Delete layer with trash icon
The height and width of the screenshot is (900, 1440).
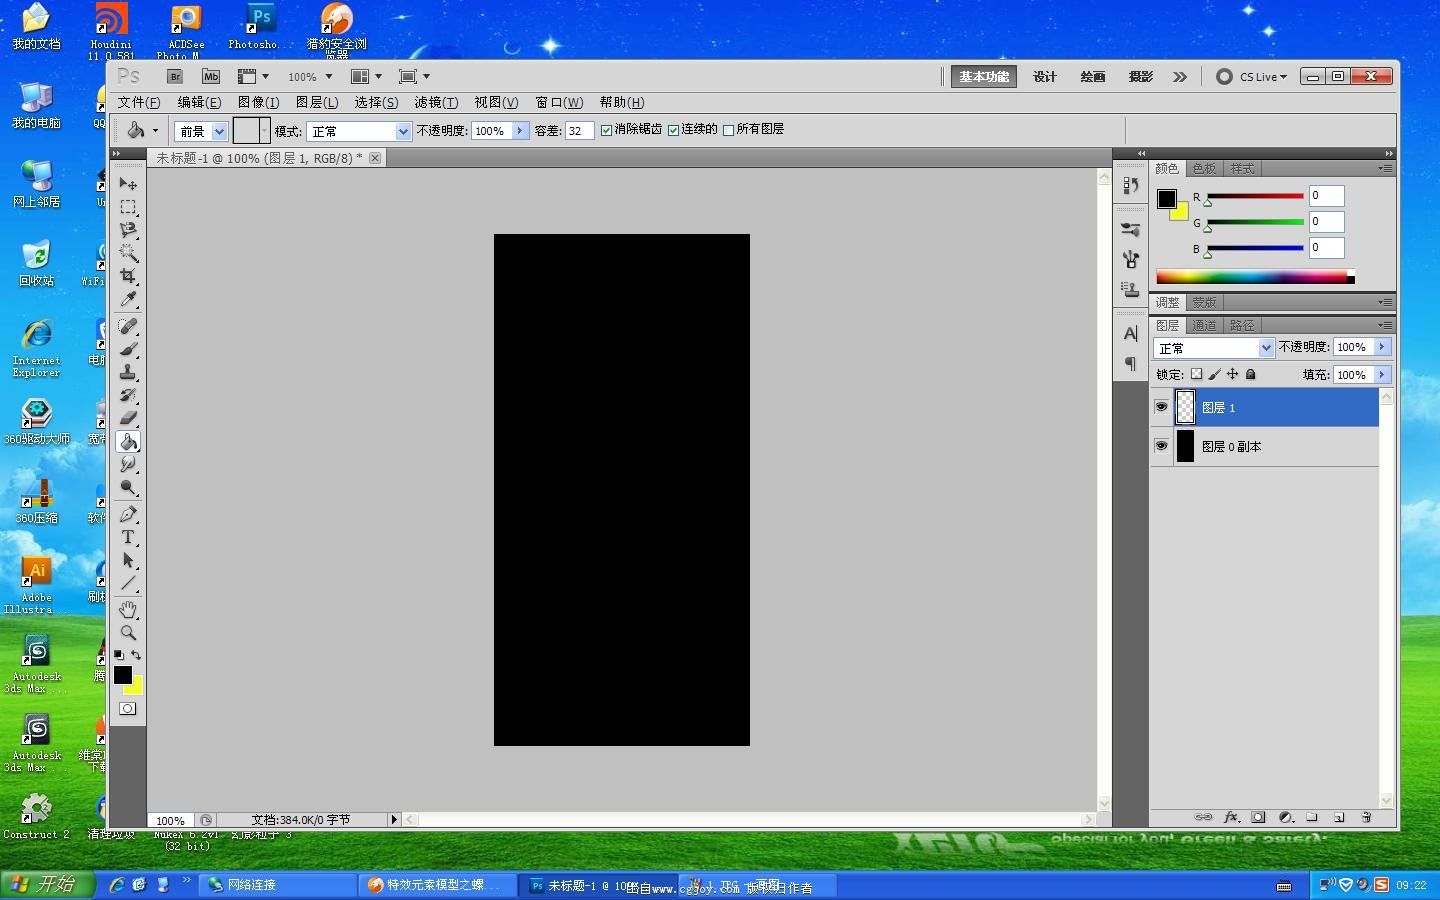1366,817
